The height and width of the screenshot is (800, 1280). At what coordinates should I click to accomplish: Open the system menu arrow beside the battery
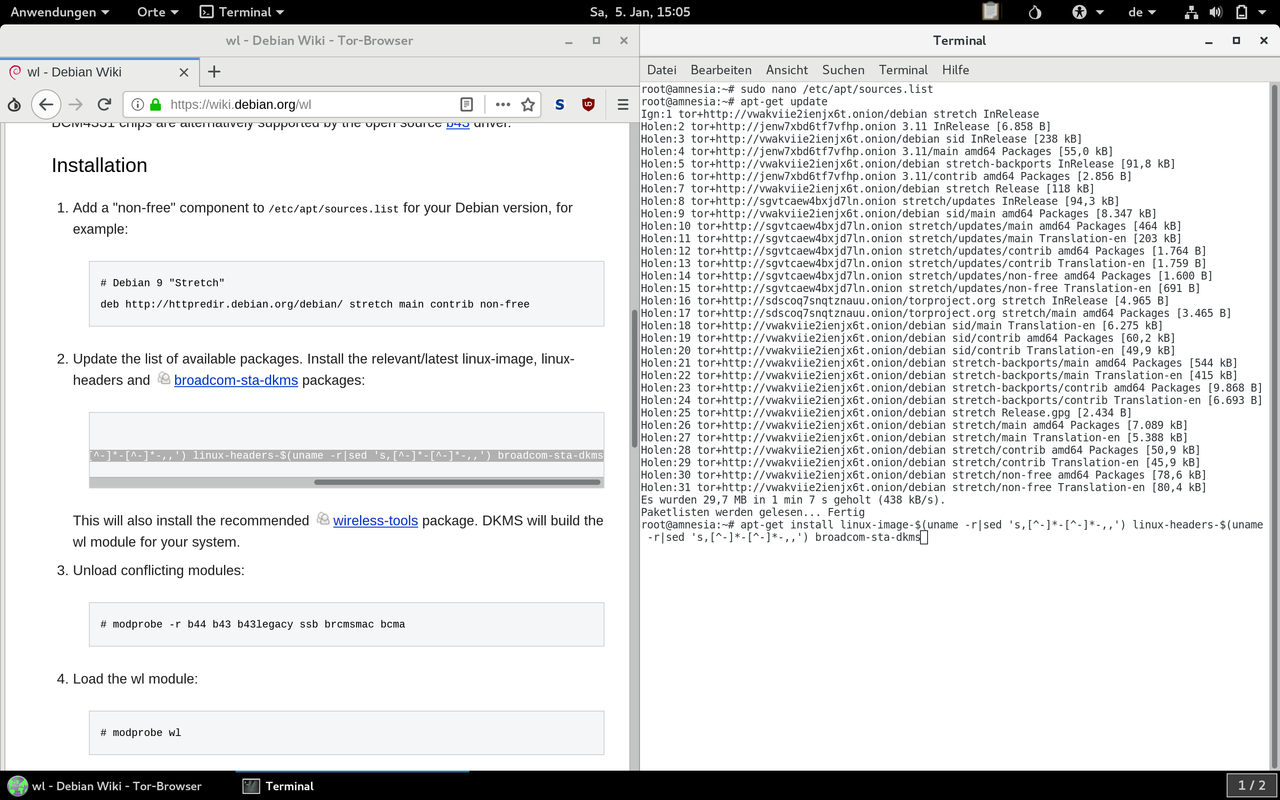[1263, 12]
